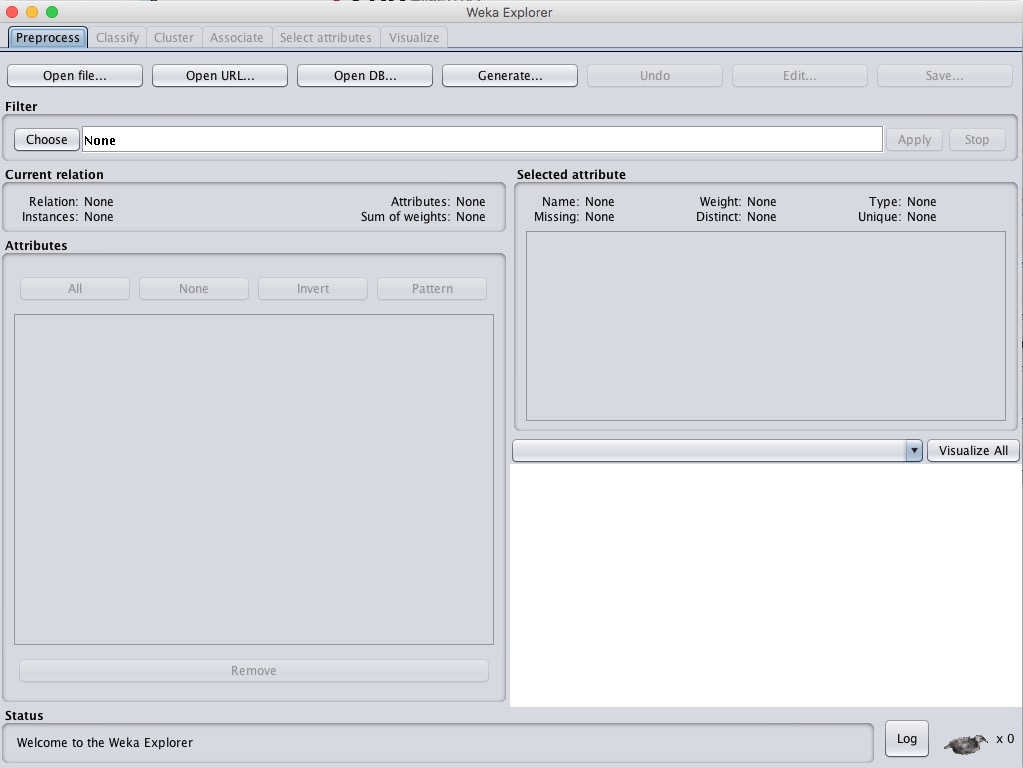1023x768 pixels.
Task: Open the Cluster tab
Action: click(174, 38)
